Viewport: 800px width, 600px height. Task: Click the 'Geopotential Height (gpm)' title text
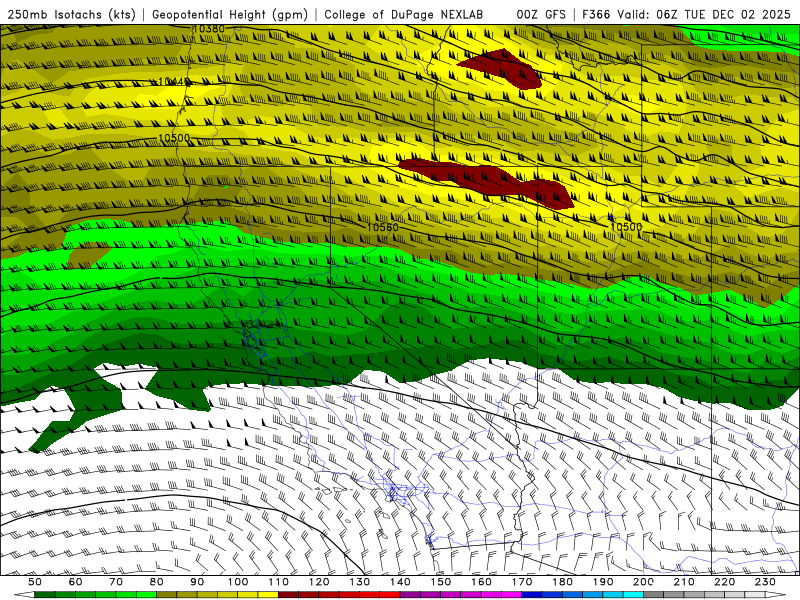(230, 14)
